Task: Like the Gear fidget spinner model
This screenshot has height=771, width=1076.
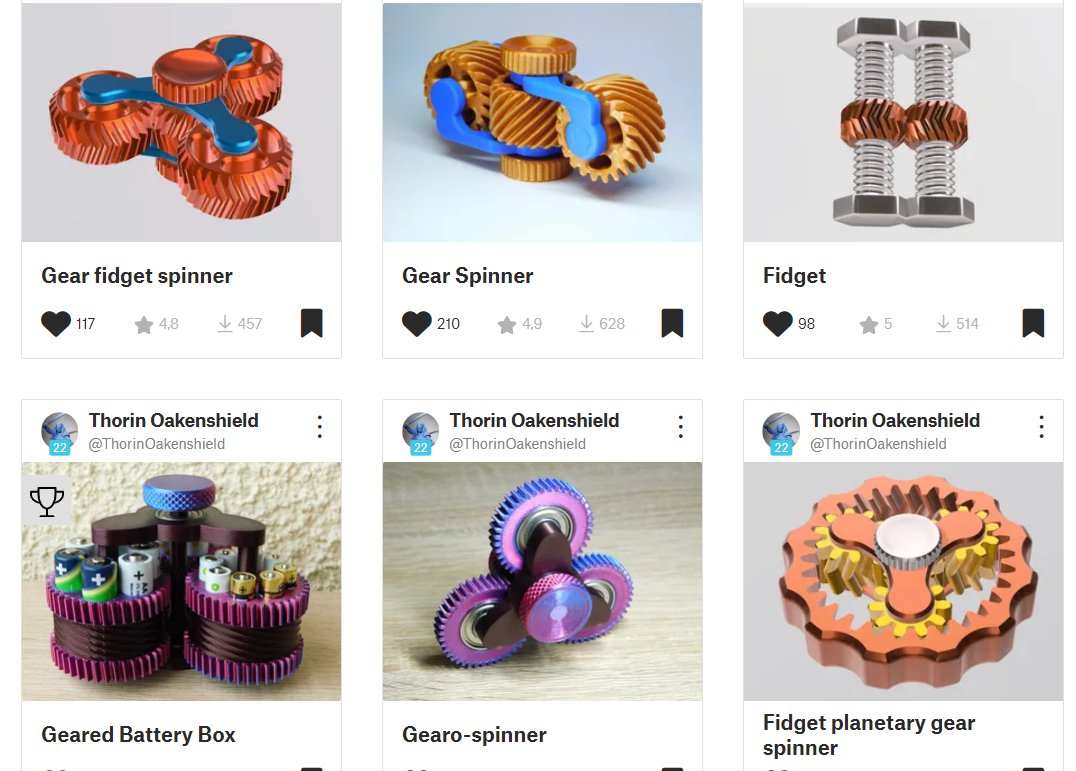Action: pos(56,324)
